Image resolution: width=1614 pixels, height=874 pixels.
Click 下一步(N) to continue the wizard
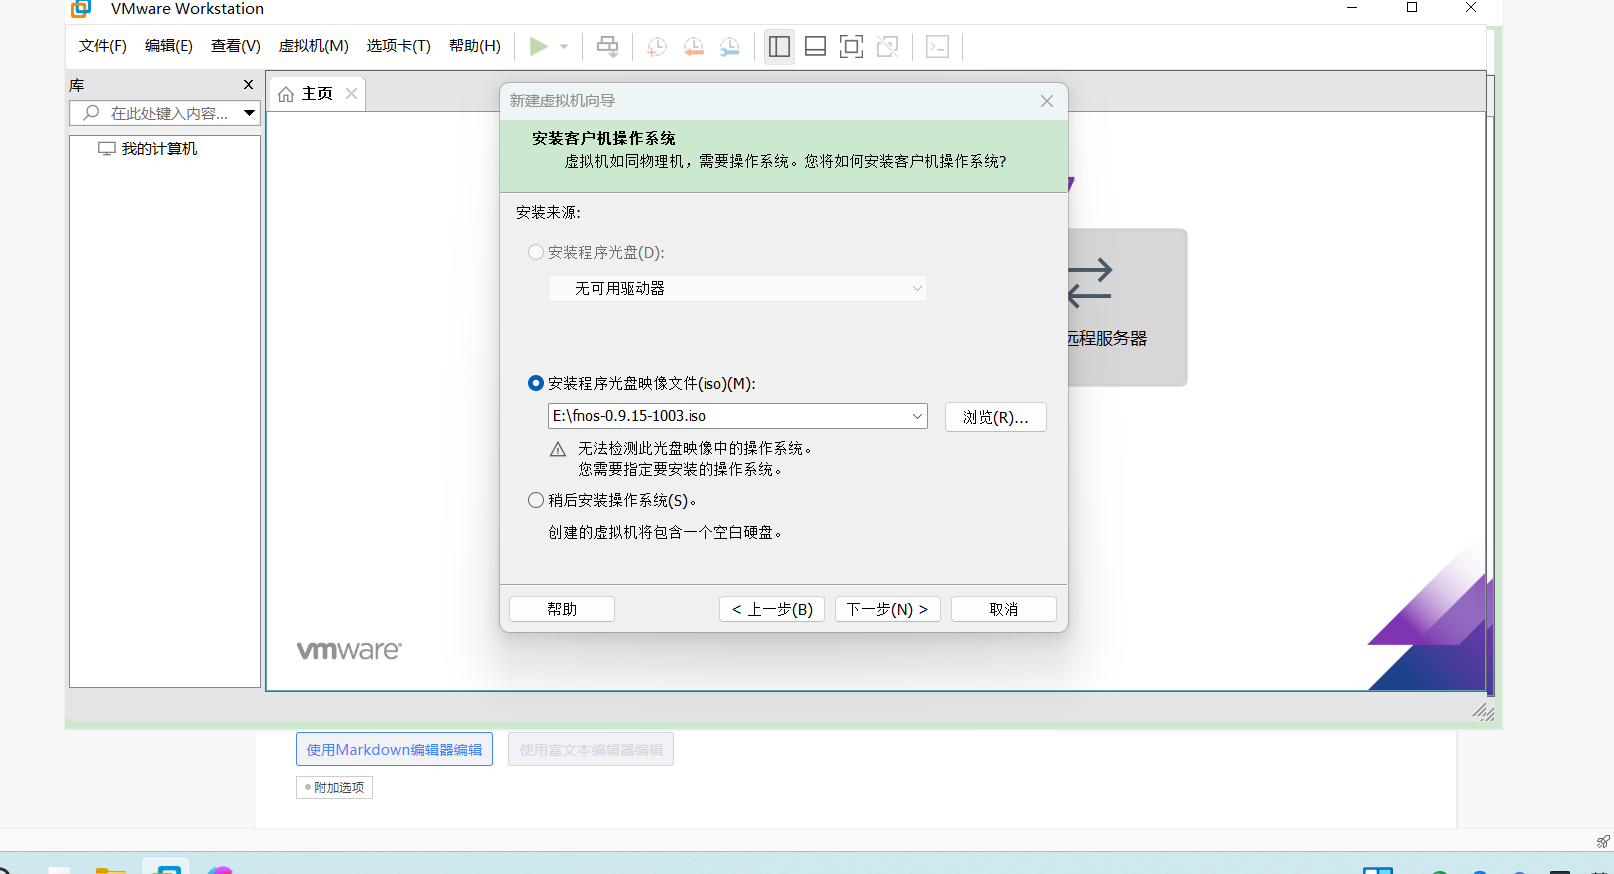tap(887, 609)
